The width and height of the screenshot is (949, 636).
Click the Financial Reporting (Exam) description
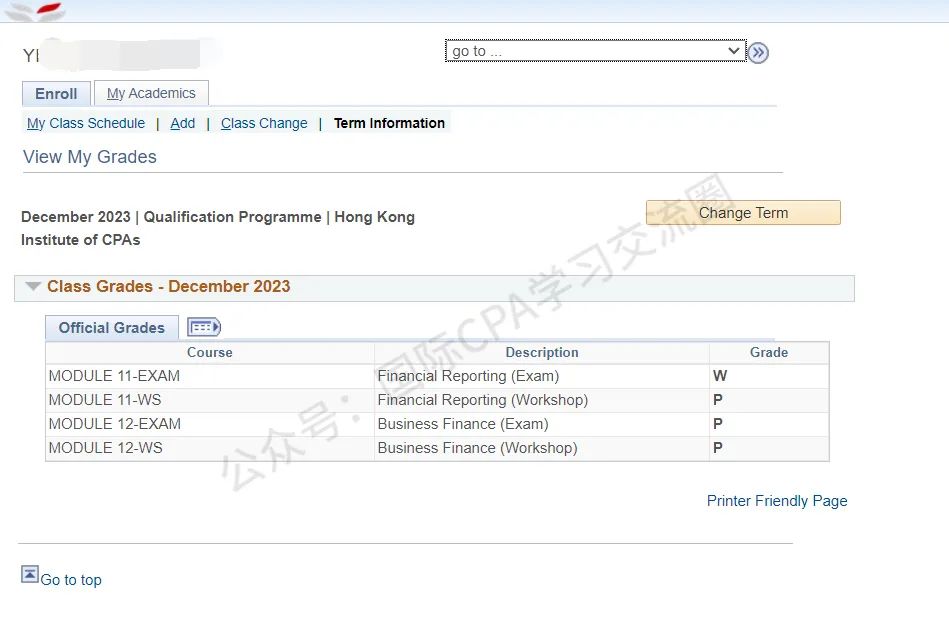point(468,376)
